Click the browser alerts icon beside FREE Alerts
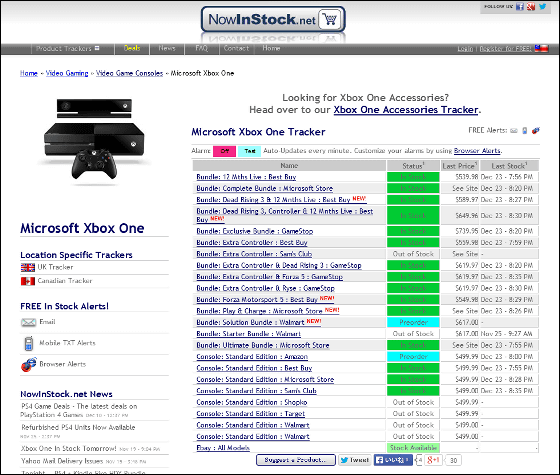Image resolution: width=560 pixels, height=475 pixels. (x=535, y=131)
